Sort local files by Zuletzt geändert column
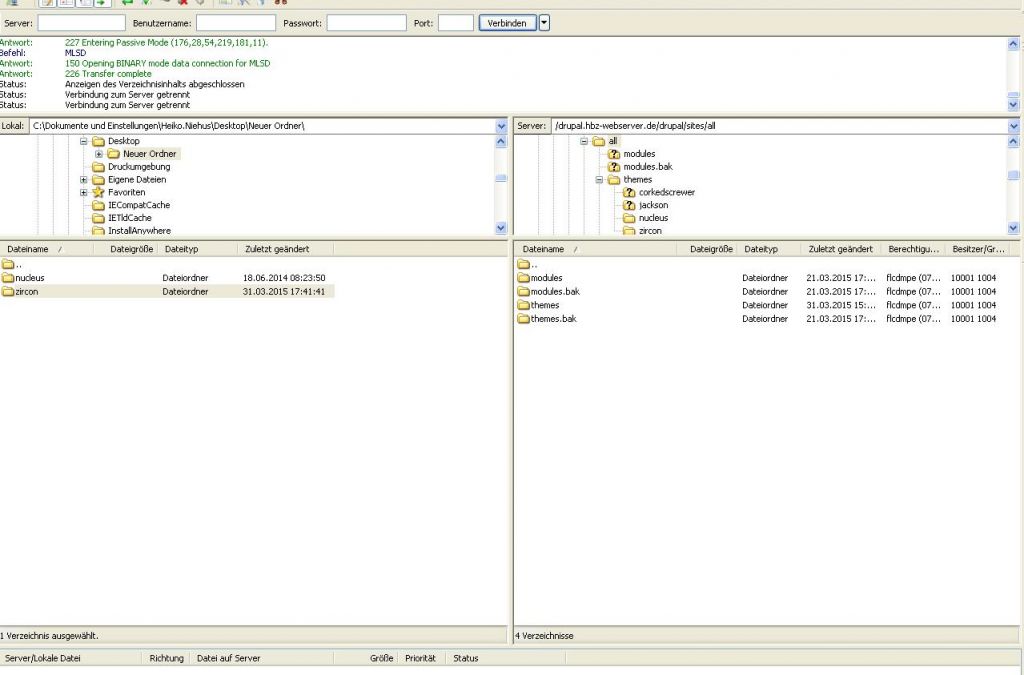1024x675 pixels. coord(276,248)
